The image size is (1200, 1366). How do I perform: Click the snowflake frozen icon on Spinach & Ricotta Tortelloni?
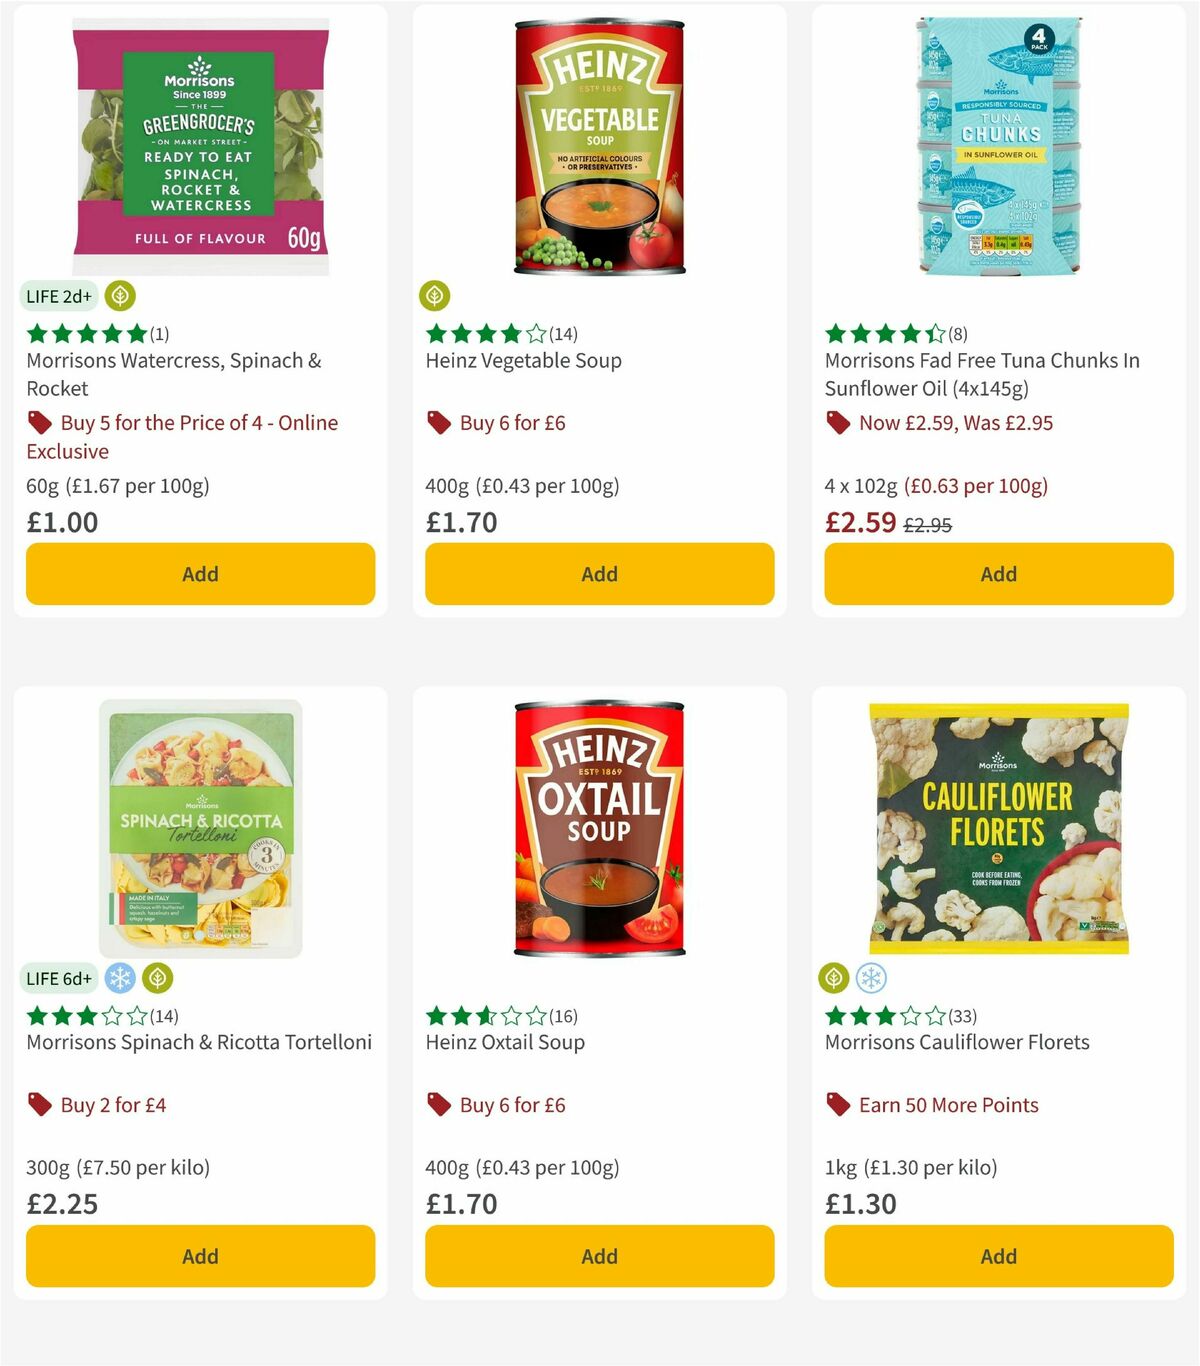tap(119, 978)
